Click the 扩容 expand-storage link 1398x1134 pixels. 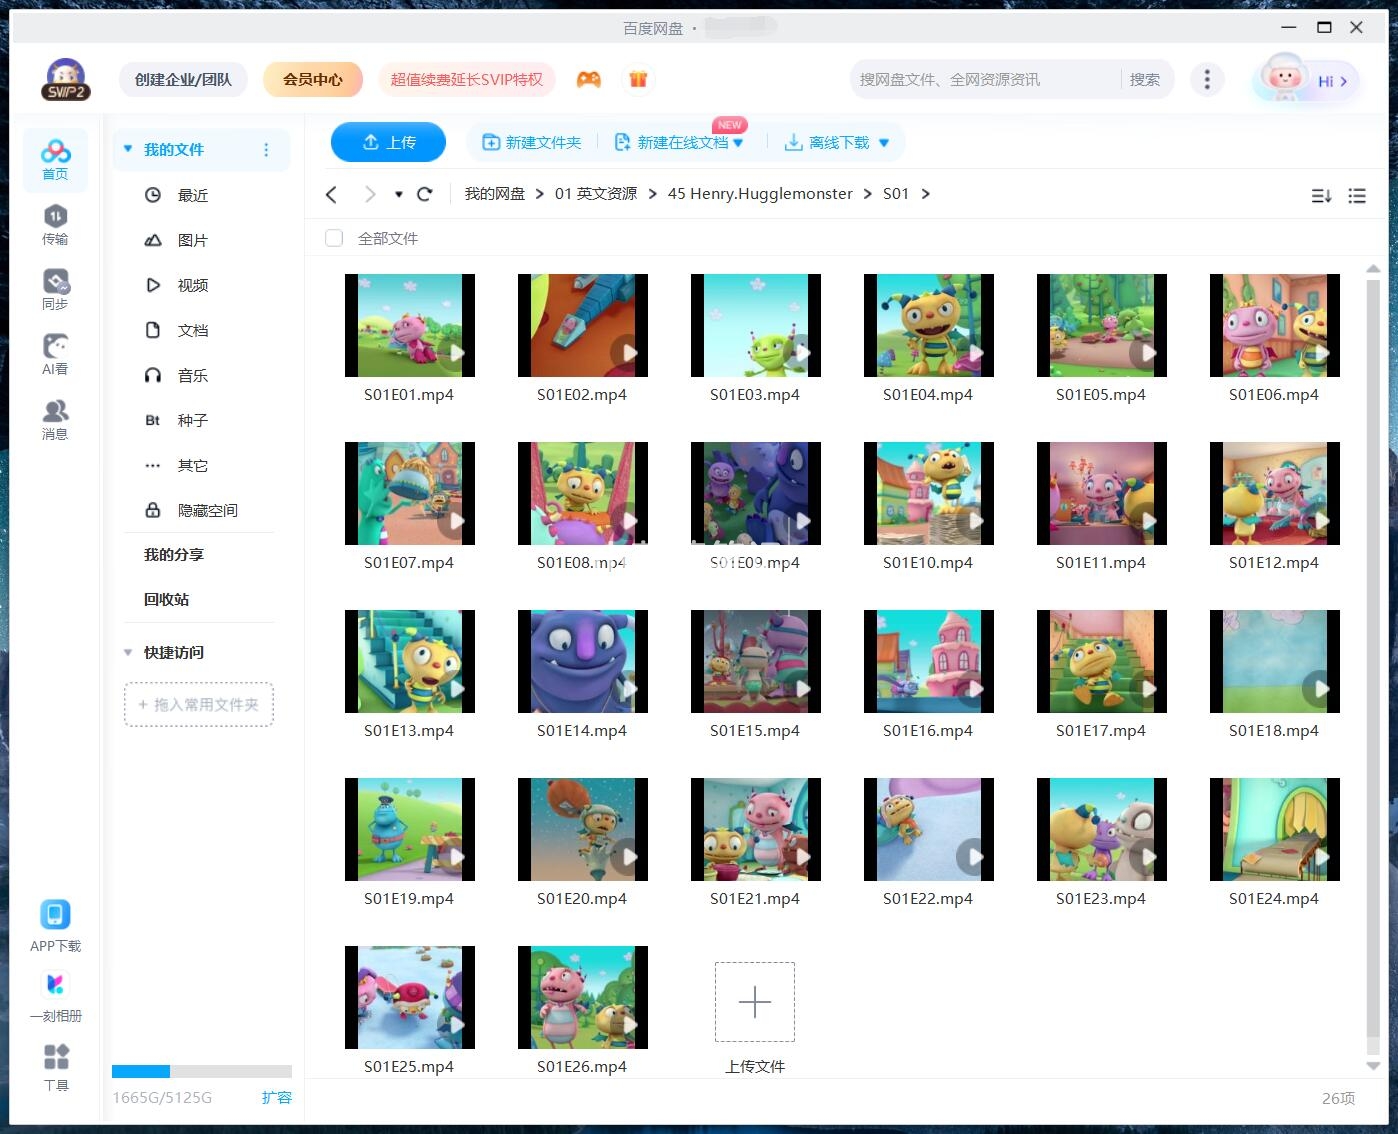277,1097
